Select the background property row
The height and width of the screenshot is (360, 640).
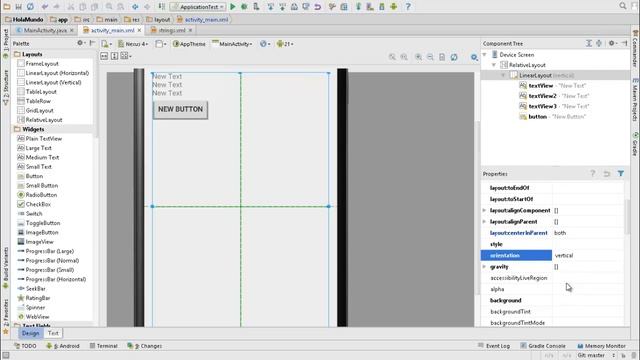click(x=552, y=300)
